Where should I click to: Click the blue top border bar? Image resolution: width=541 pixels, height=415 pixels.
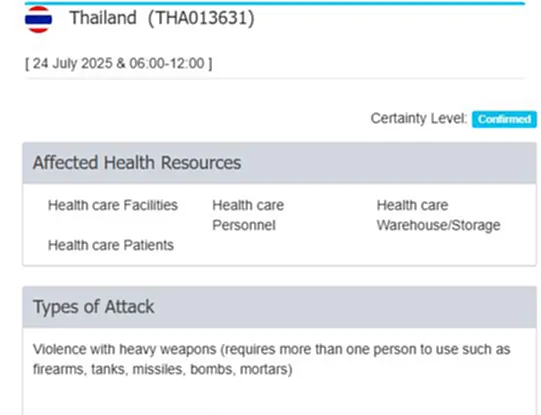275,3
